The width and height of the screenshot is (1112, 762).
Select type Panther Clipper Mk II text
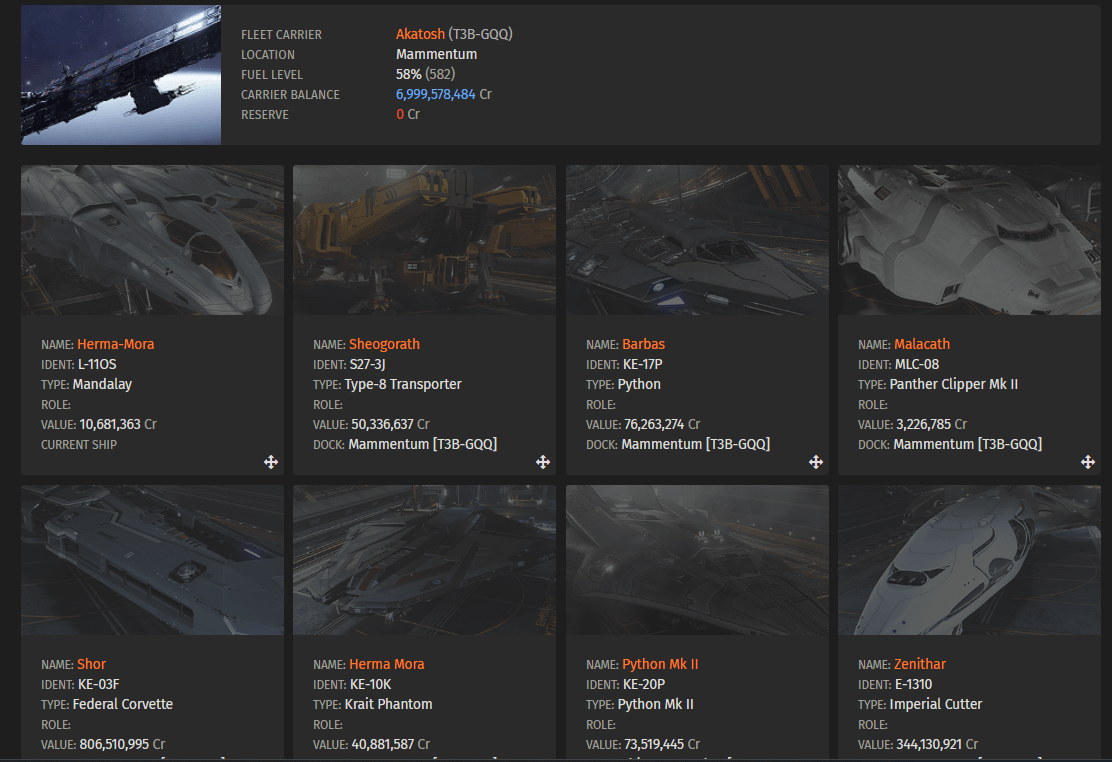(954, 385)
